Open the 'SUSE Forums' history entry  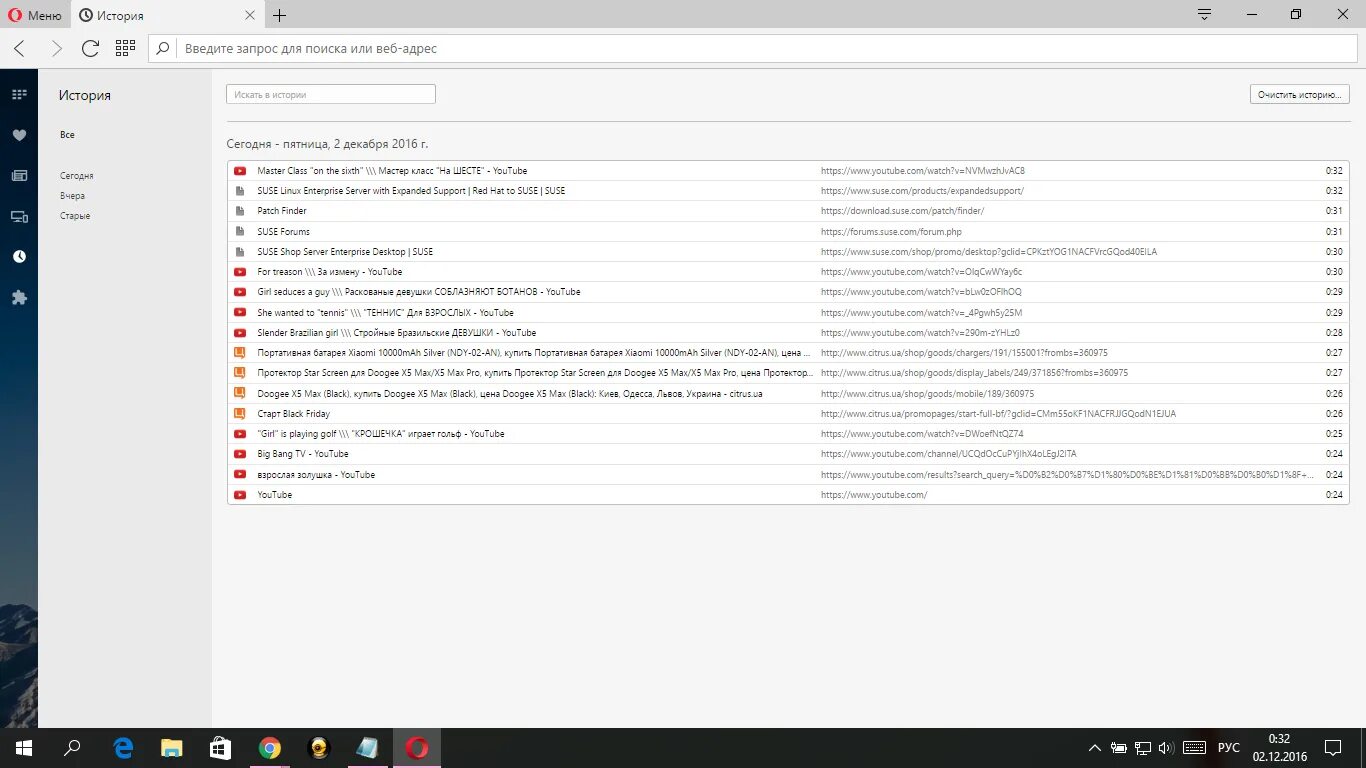(788, 232)
